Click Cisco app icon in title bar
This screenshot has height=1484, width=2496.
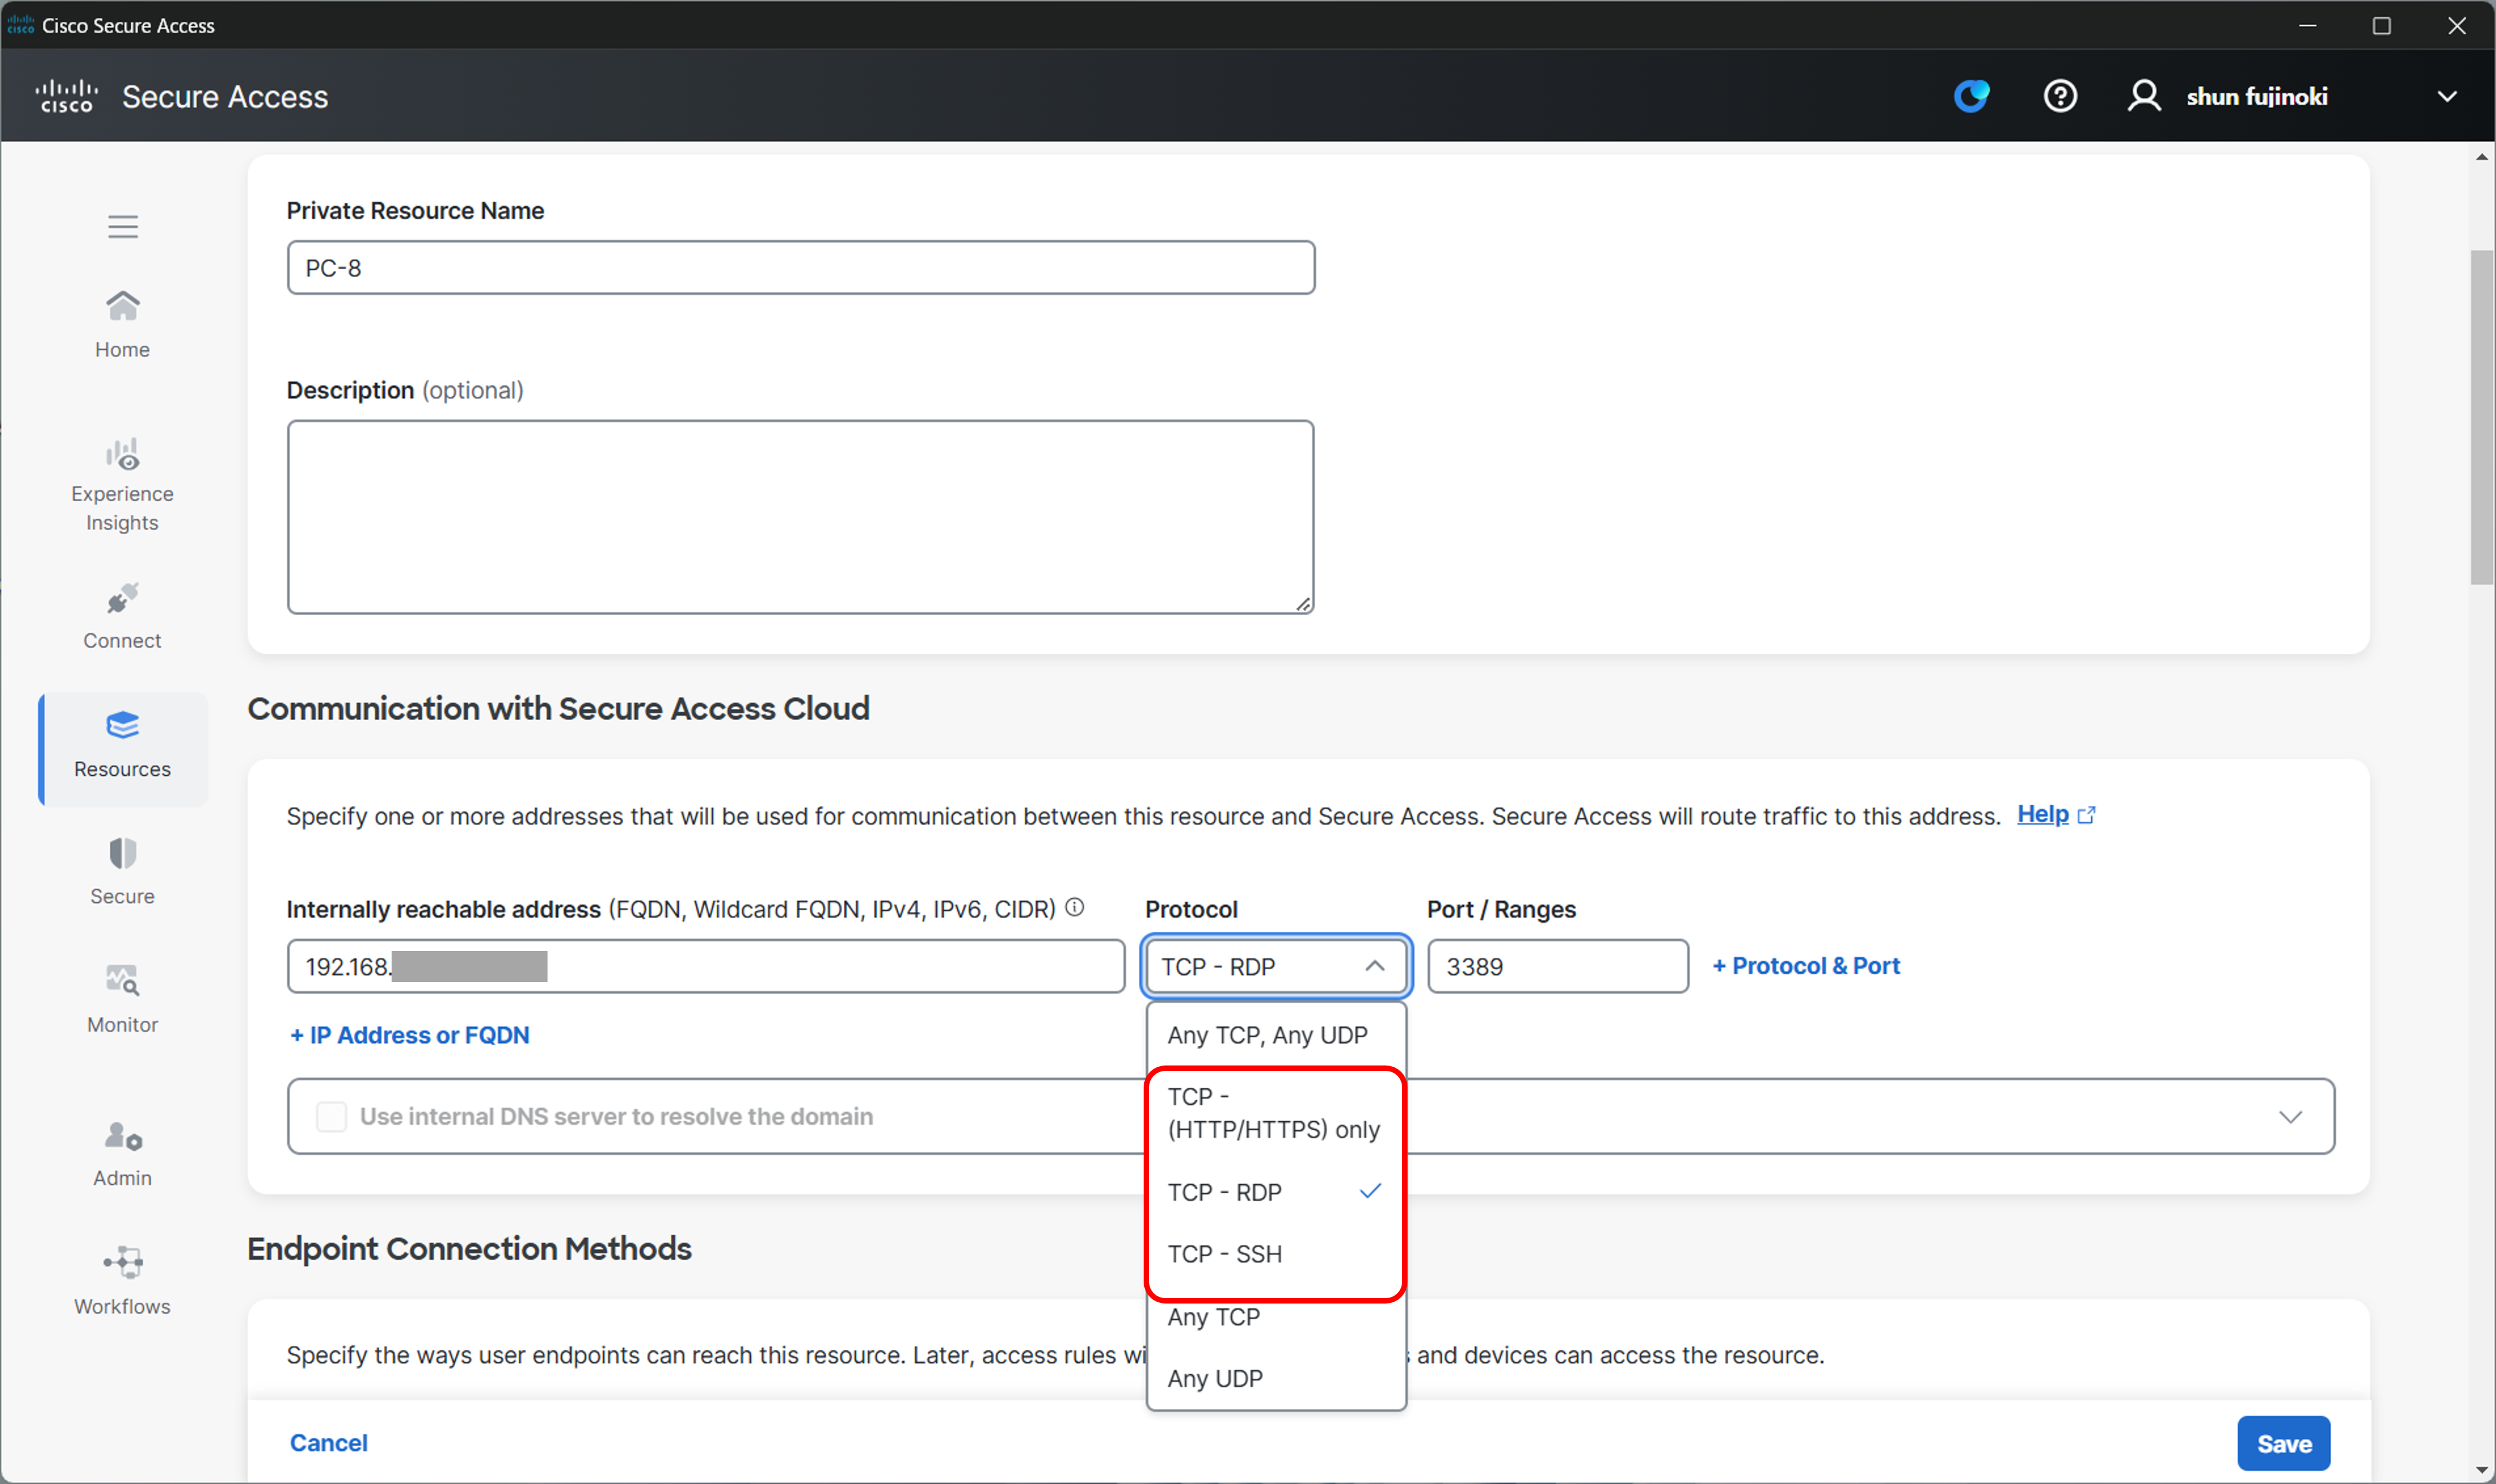tap(20, 25)
